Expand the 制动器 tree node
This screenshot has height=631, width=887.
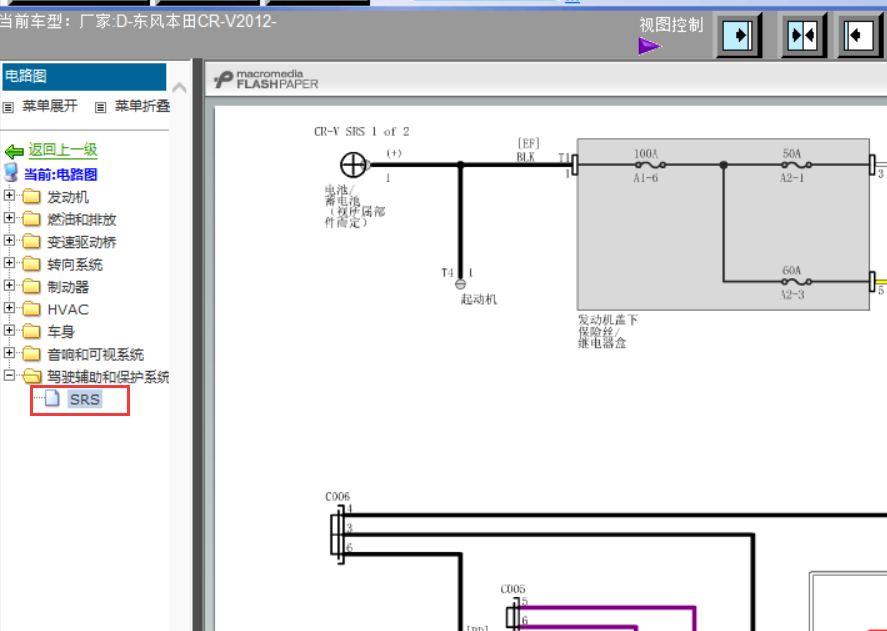point(9,285)
